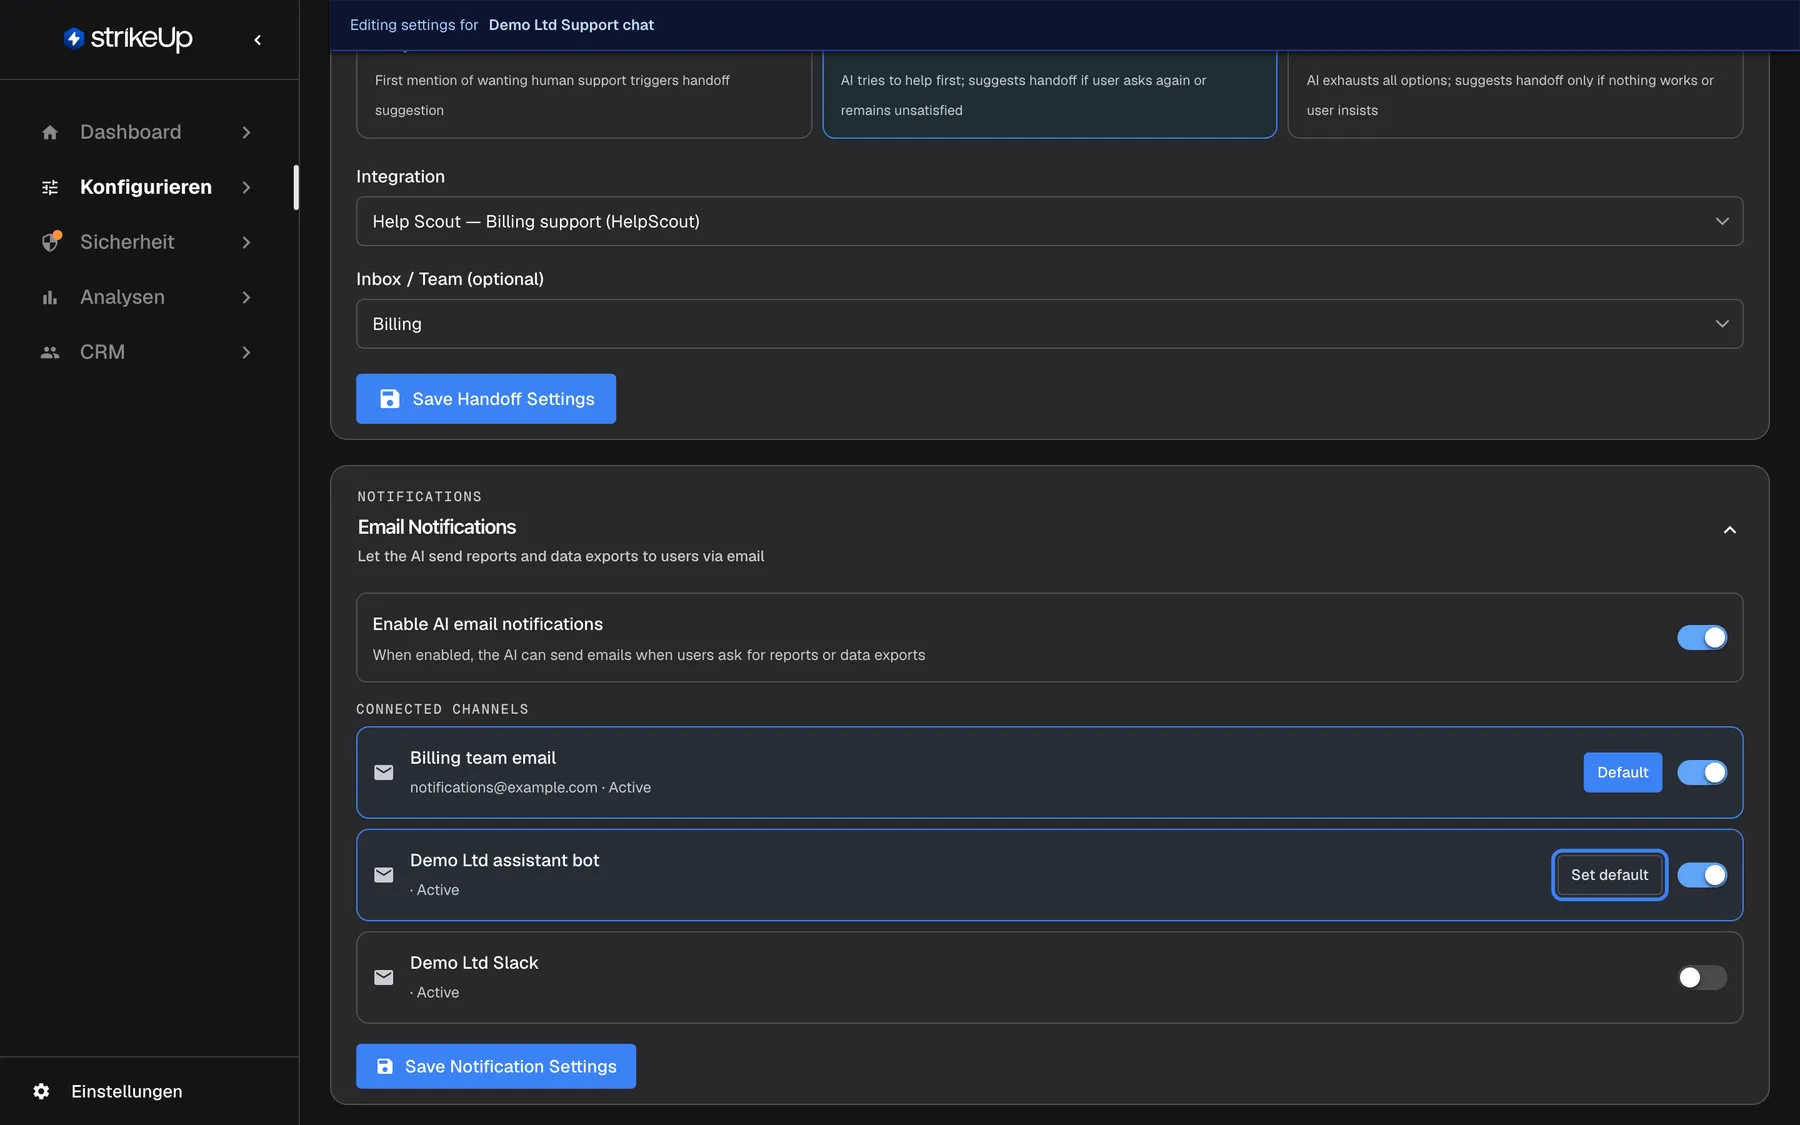This screenshot has height=1125, width=1800.
Task: Click the Analysen bar chart icon
Action: tap(50, 297)
